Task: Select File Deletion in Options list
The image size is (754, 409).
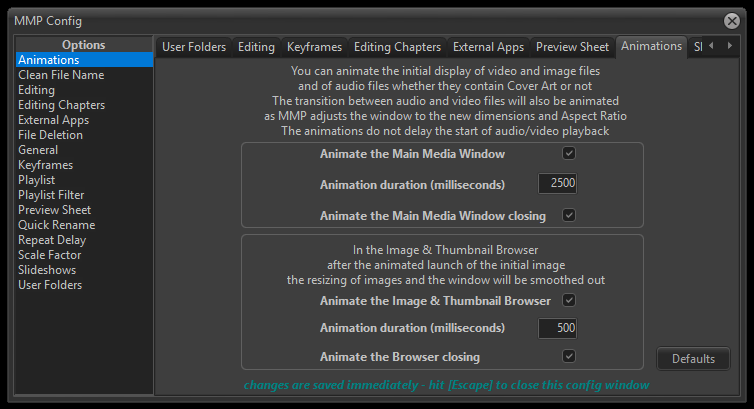Action: [84, 135]
